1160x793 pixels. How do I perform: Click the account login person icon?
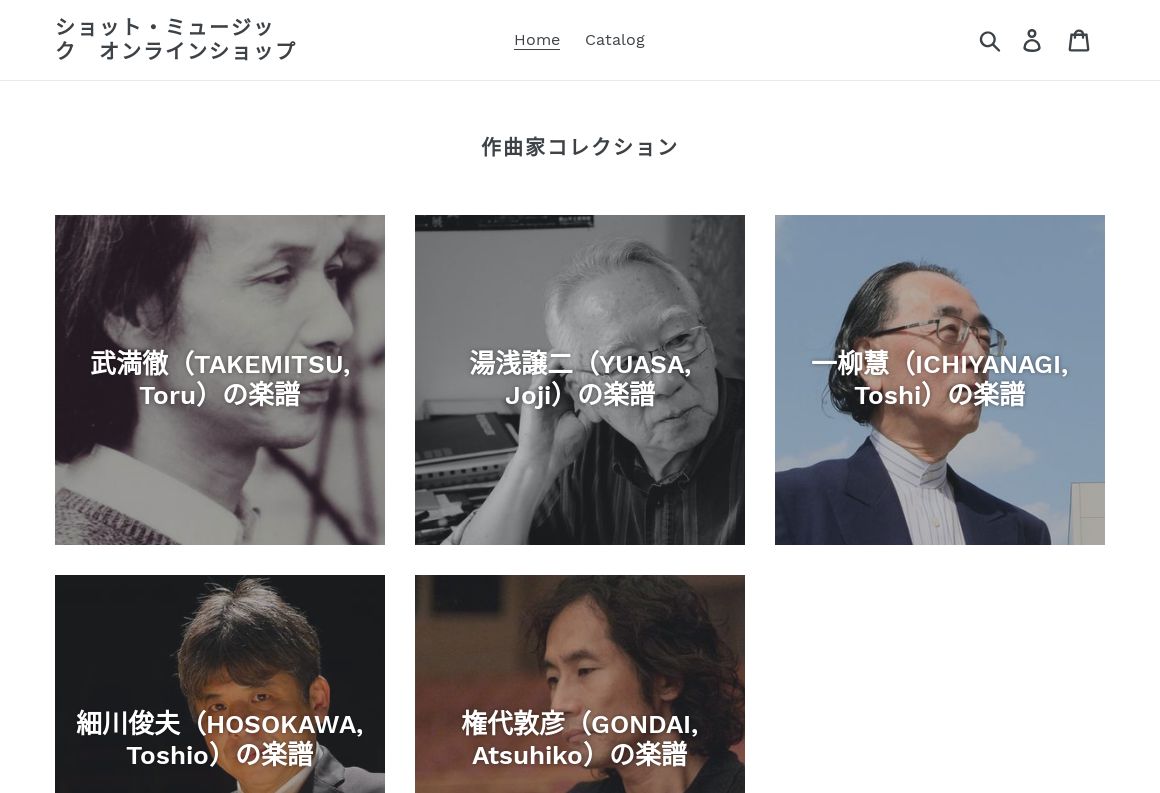pyautogui.click(x=1032, y=41)
